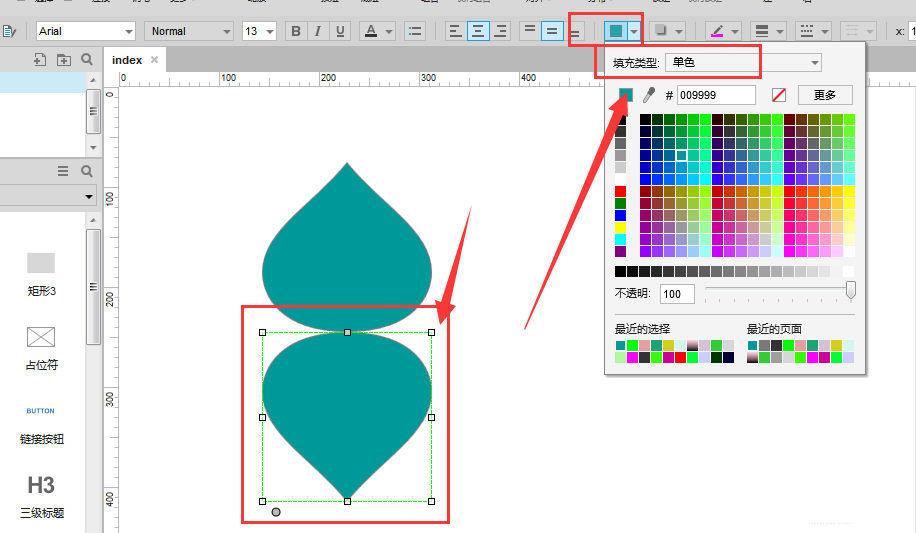This screenshot has height=533, width=916.
Task: Activate the format painter icon
Action: tap(9, 31)
